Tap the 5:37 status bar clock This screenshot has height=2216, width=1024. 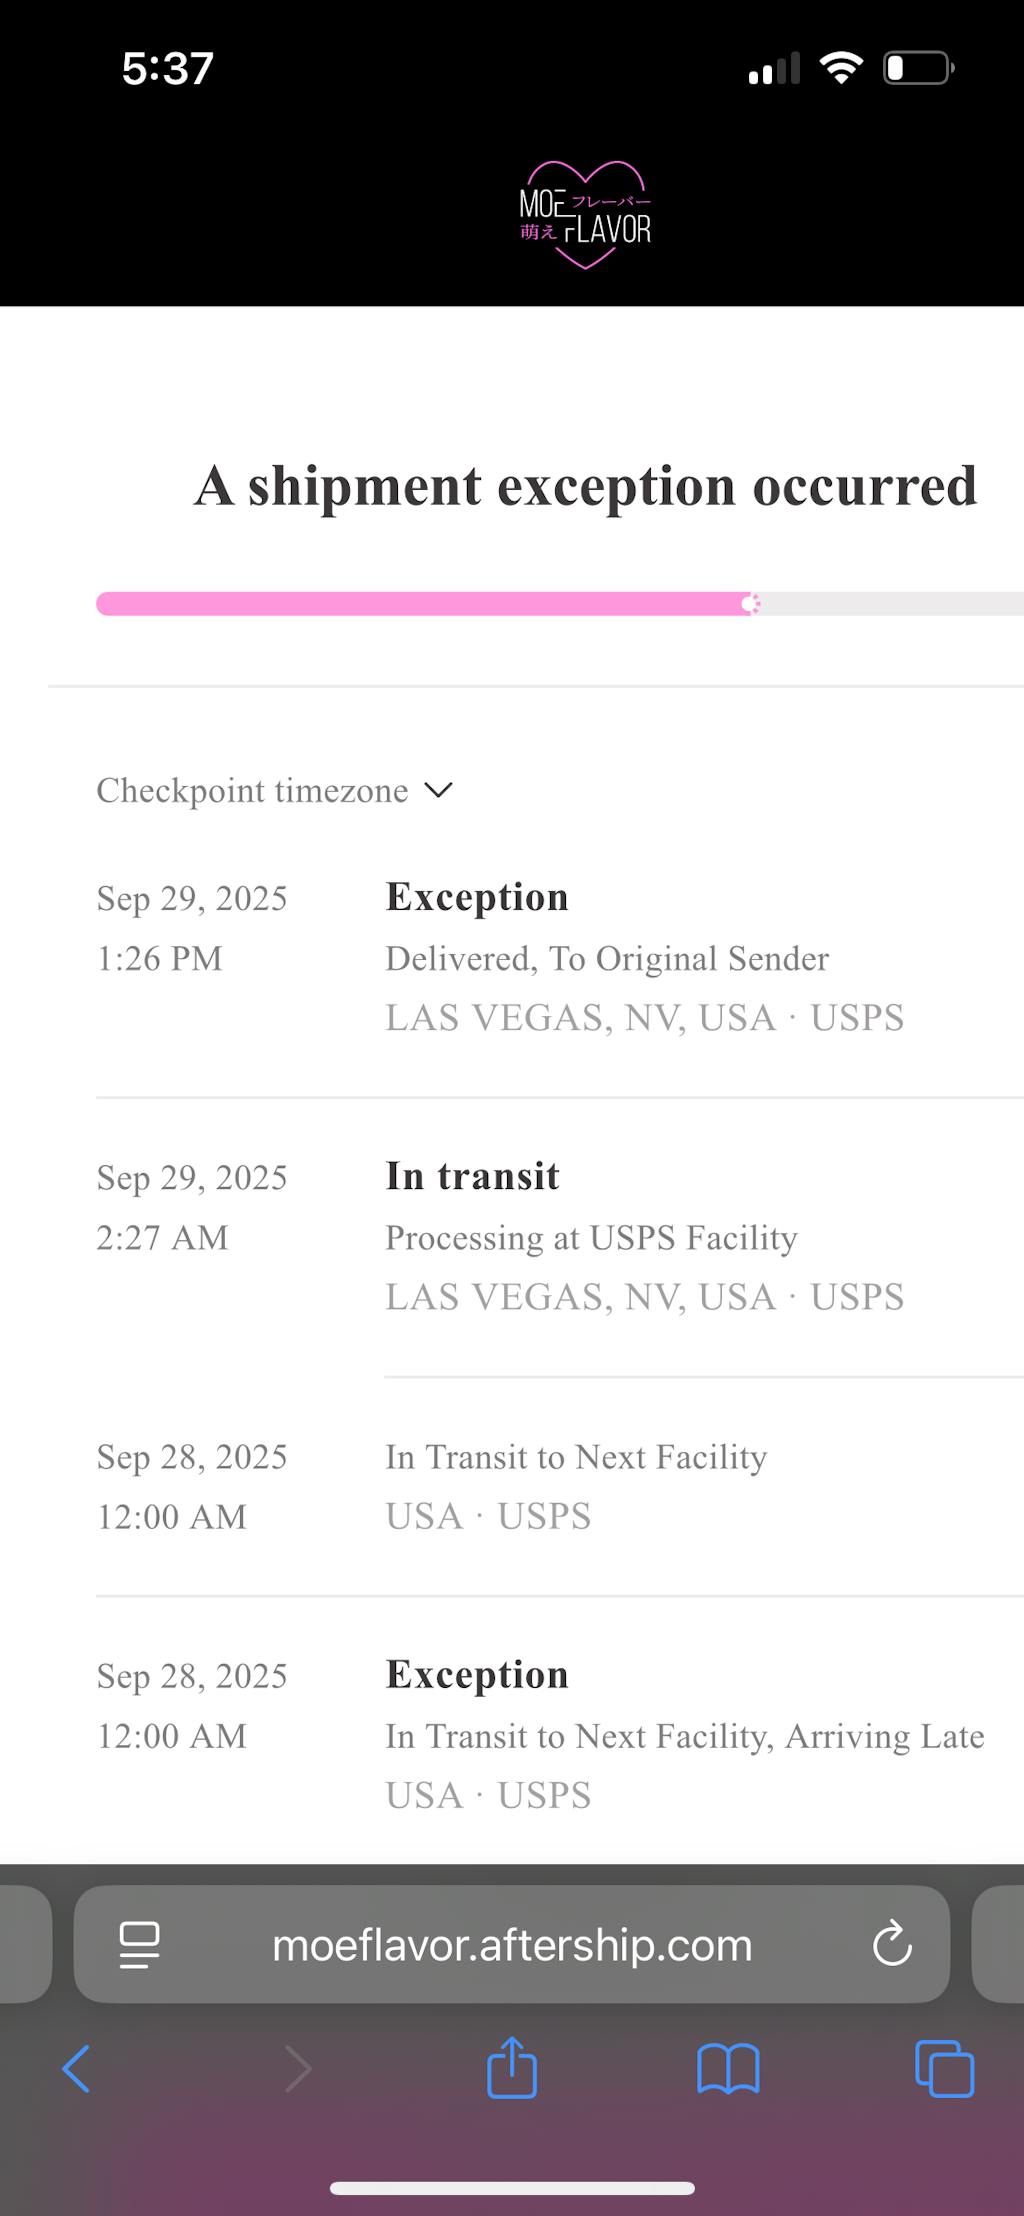[x=168, y=69]
